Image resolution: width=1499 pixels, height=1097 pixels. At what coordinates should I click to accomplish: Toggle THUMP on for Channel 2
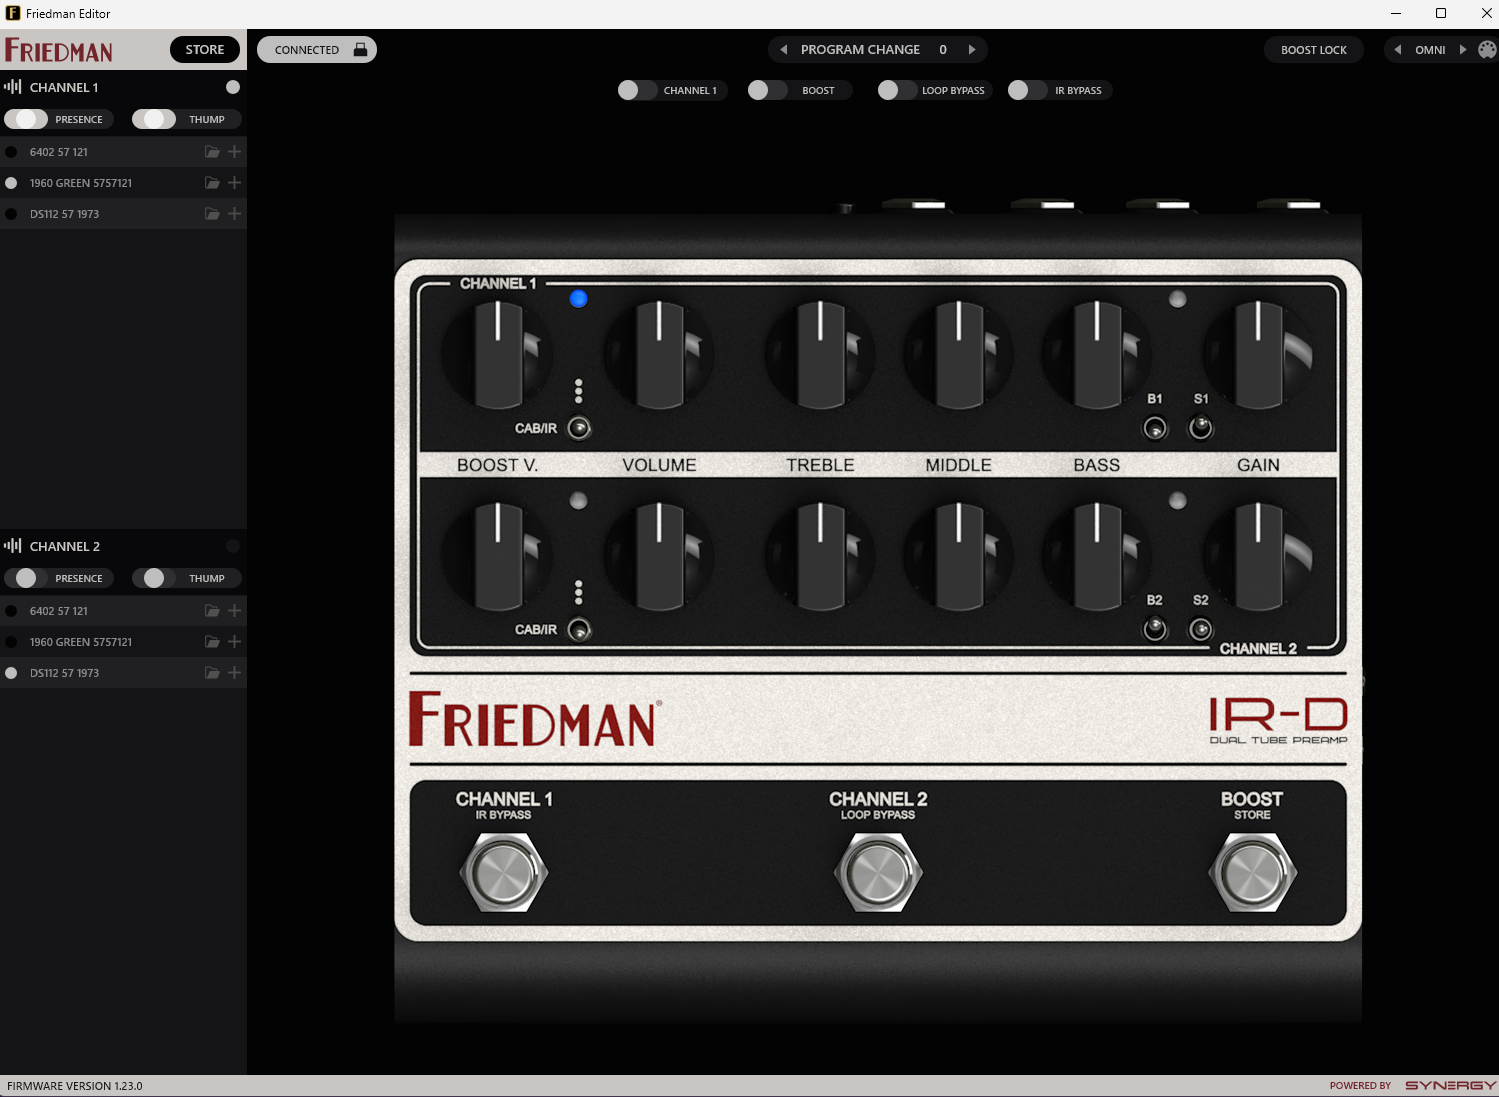point(155,578)
